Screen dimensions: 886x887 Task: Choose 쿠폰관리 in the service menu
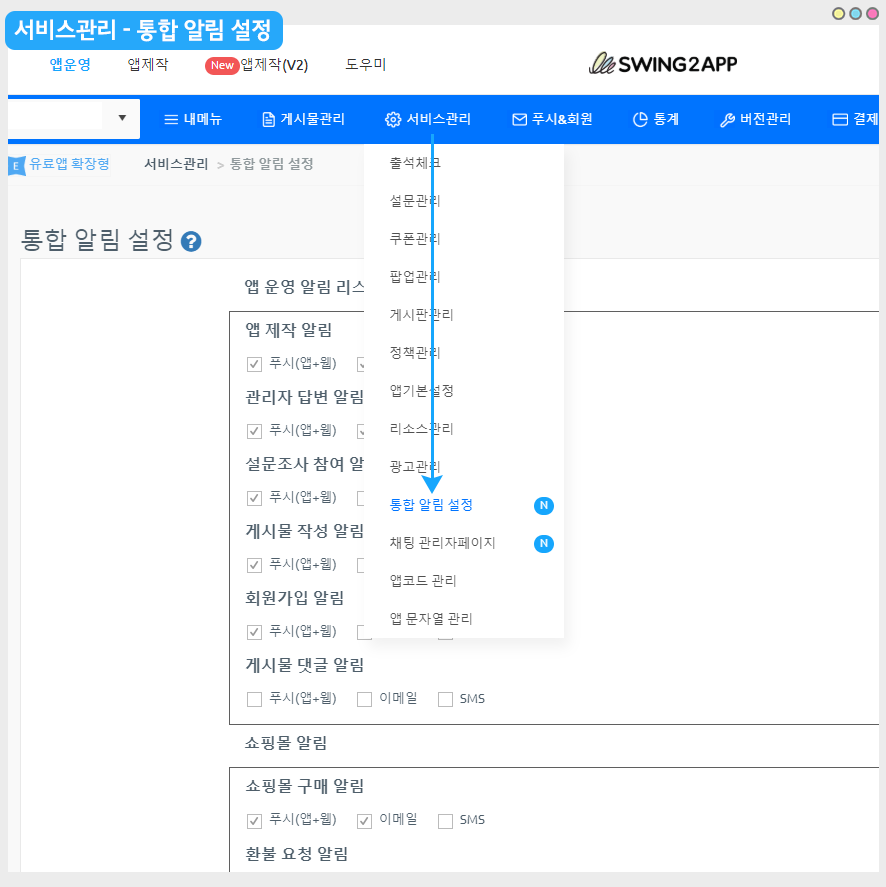[x=415, y=239]
